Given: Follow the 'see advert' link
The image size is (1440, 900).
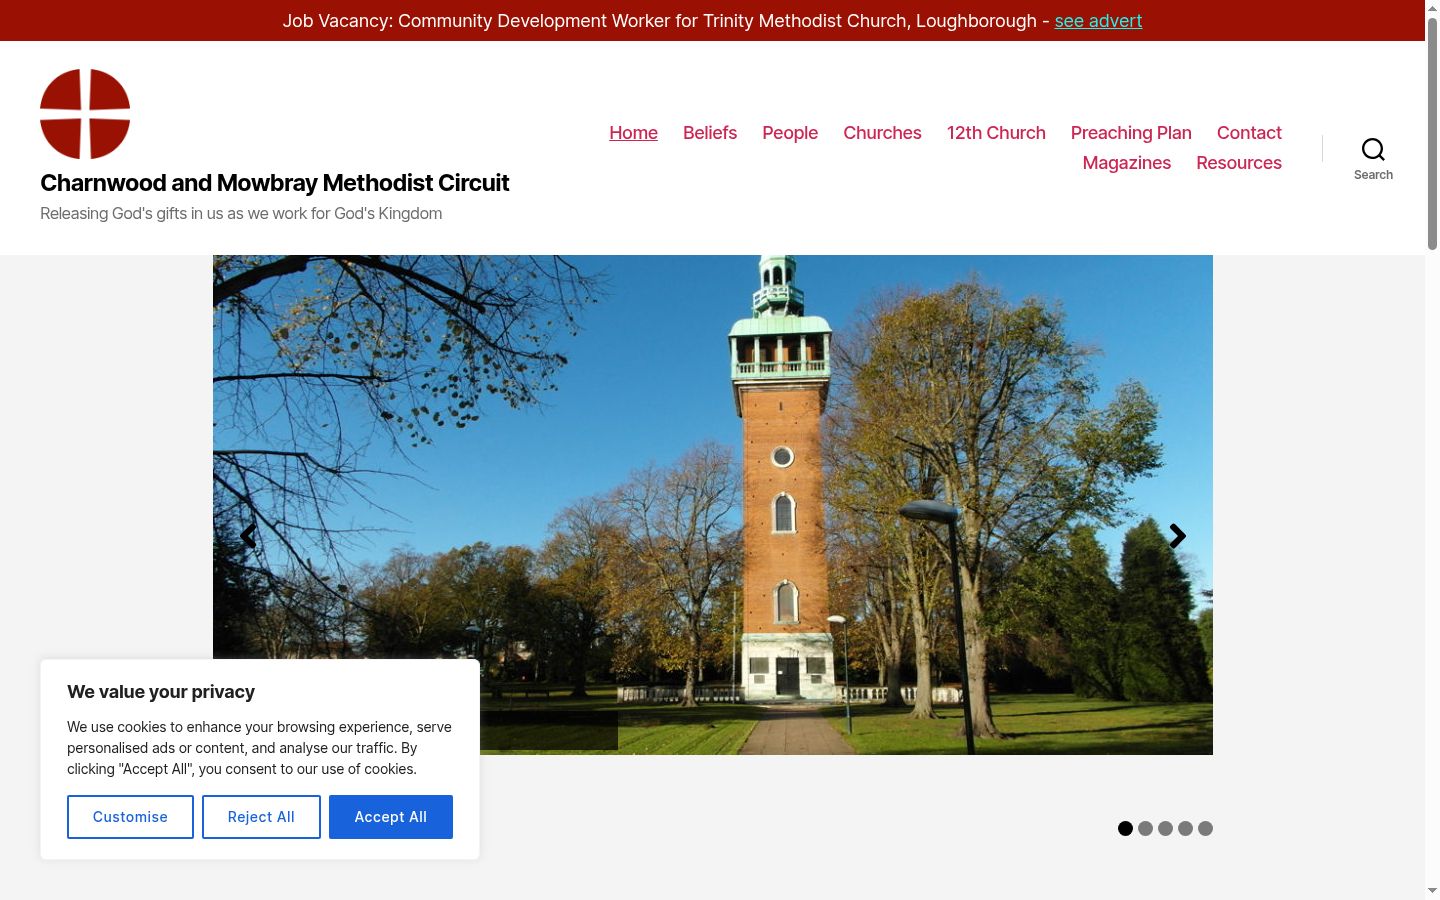Looking at the screenshot, I should tap(1098, 21).
